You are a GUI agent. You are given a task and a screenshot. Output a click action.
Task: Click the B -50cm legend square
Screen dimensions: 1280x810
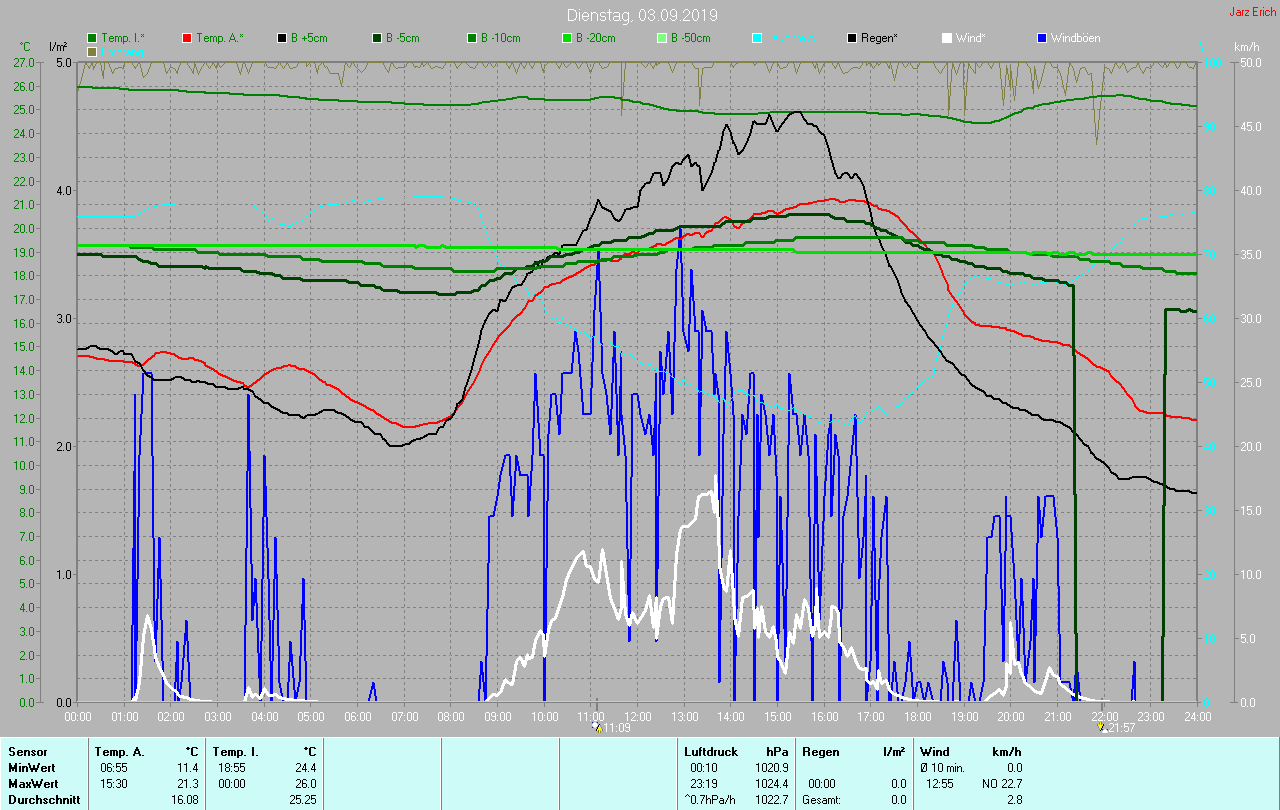[x=661, y=38]
